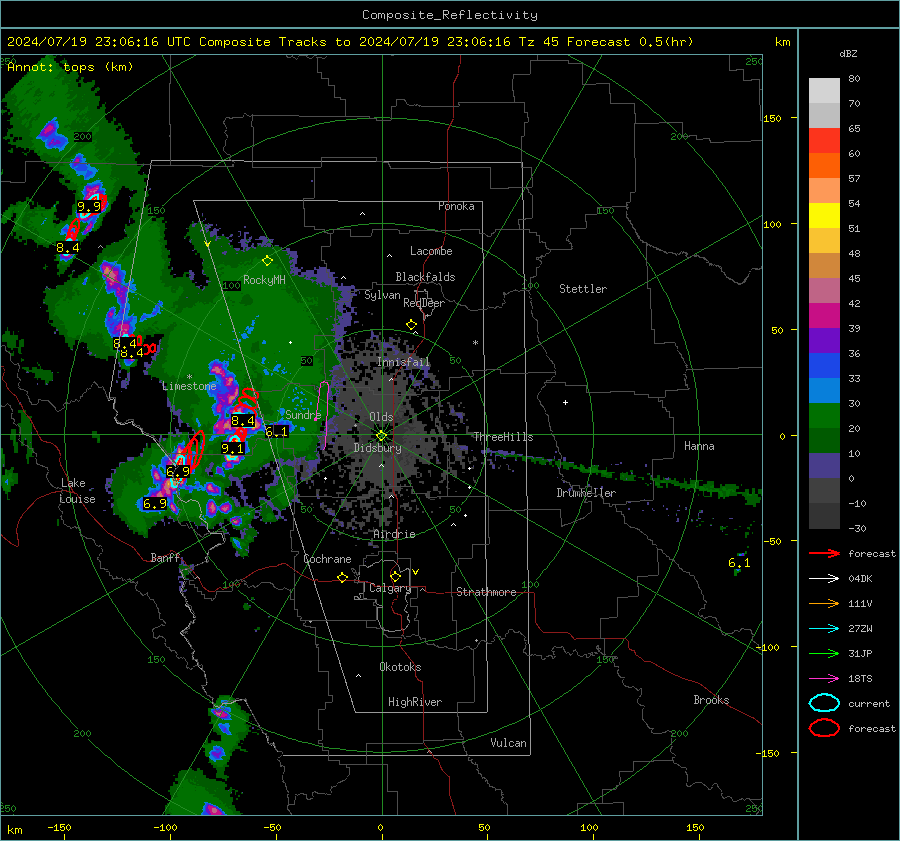Click the 6.1 storm top label near Hanna side
This screenshot has width=900, height=841.
point(739,563)
